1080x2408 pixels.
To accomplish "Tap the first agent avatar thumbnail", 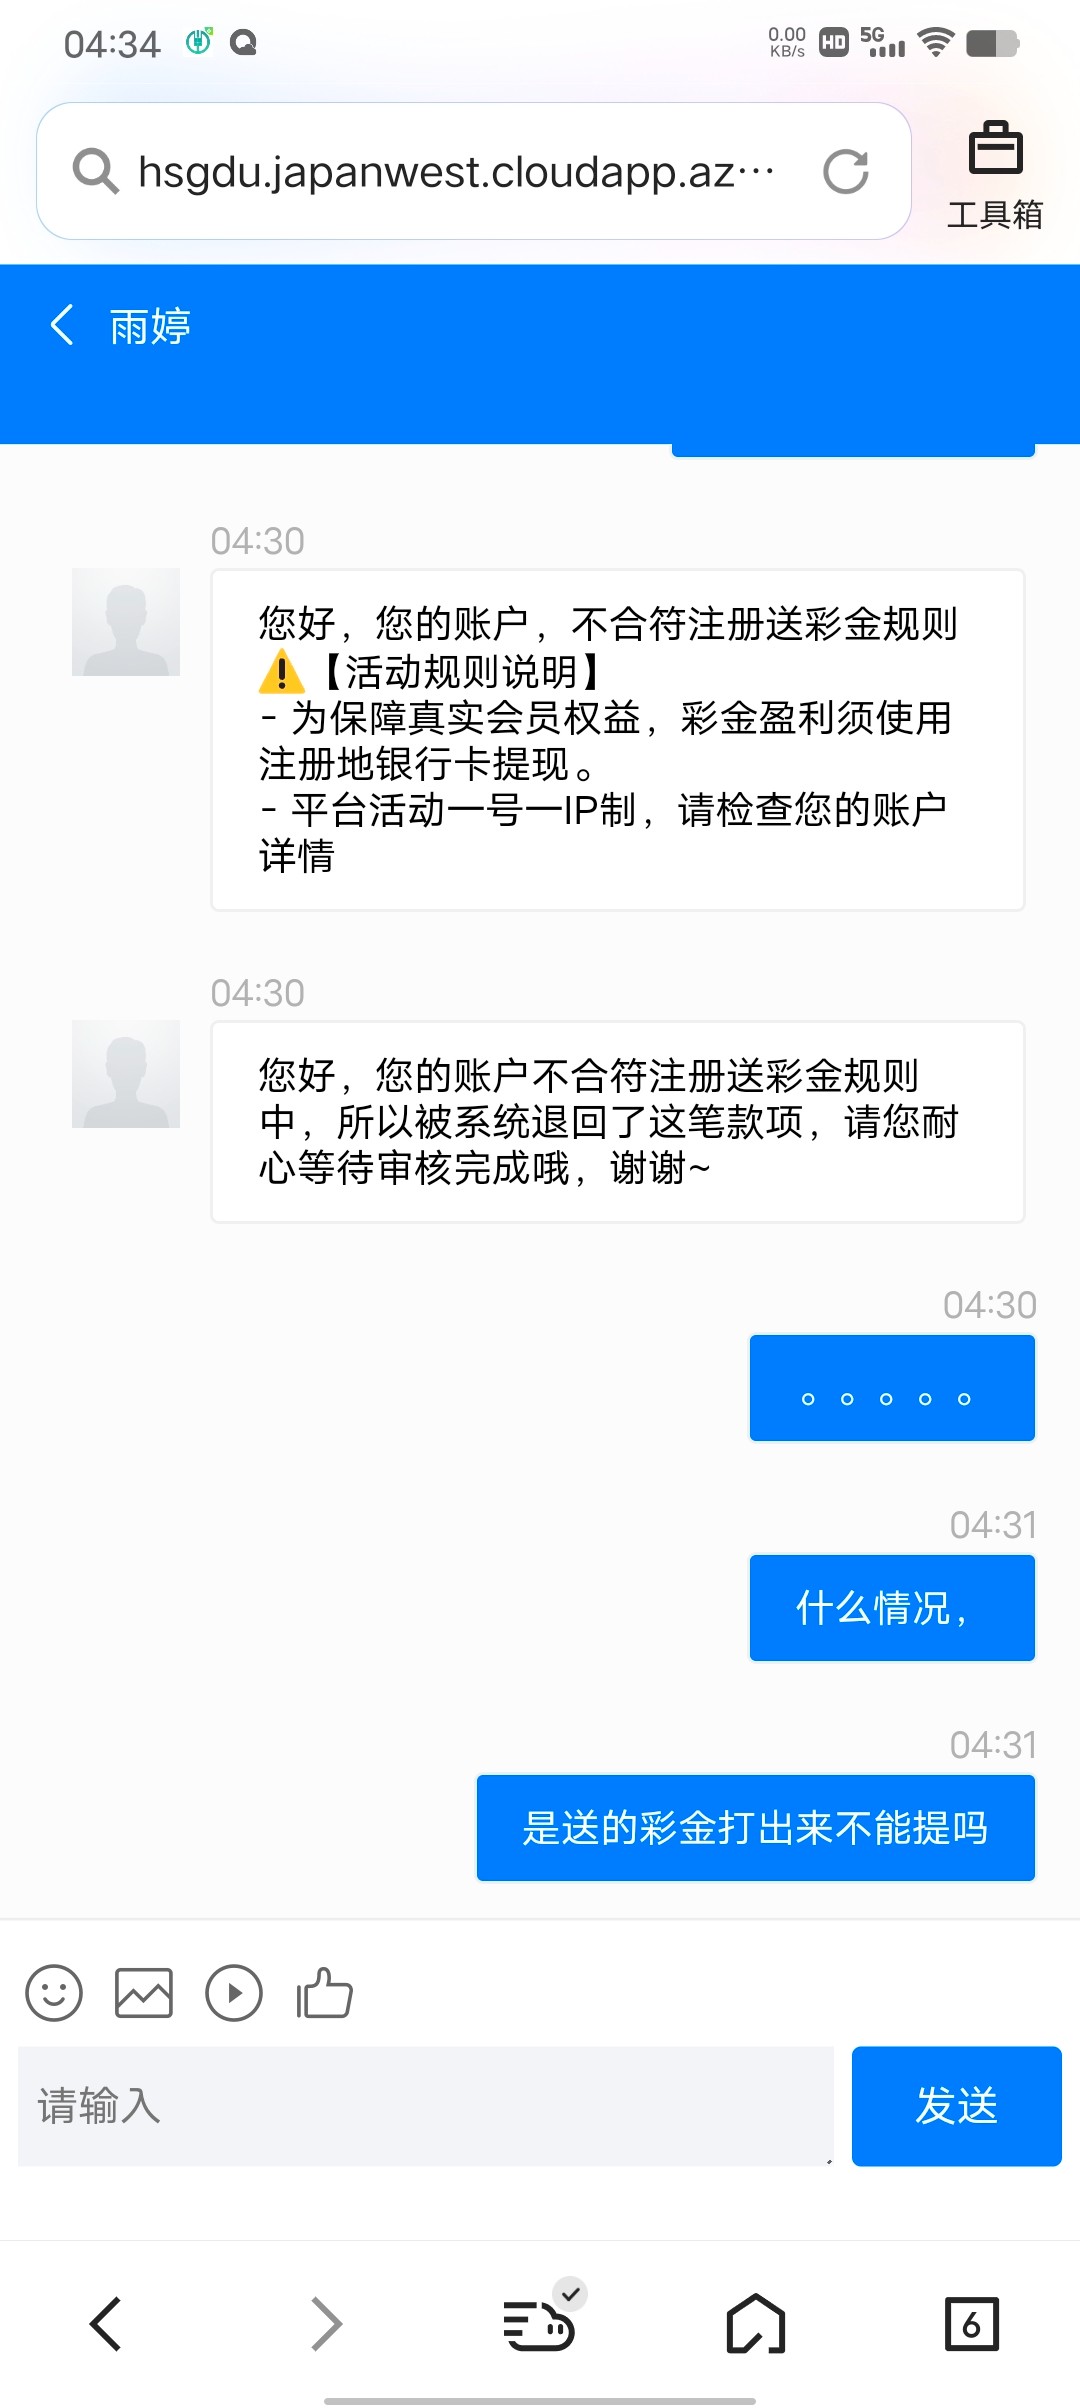I will point(126,622).
